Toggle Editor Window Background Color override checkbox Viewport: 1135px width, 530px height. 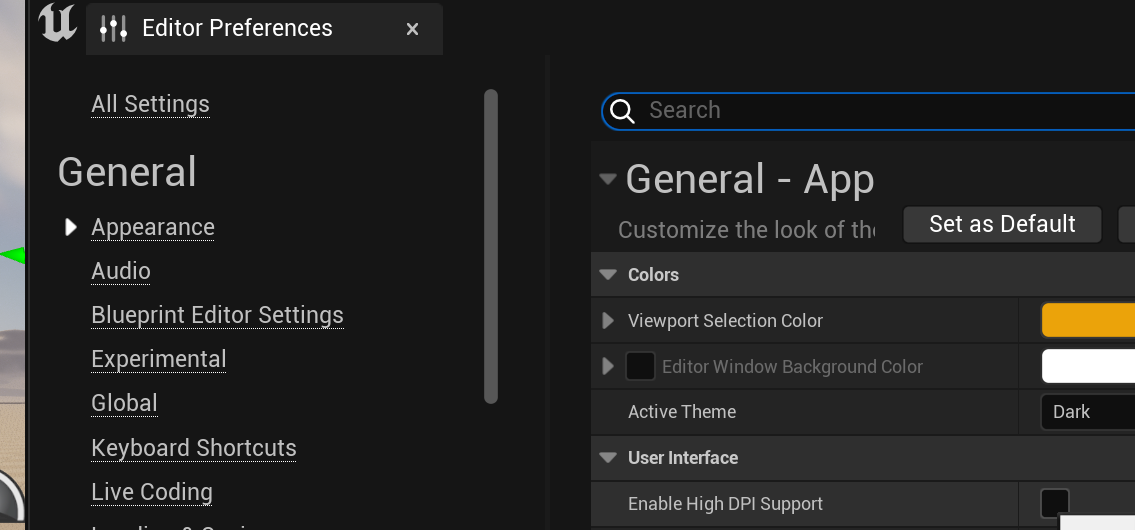coord(640,367)
